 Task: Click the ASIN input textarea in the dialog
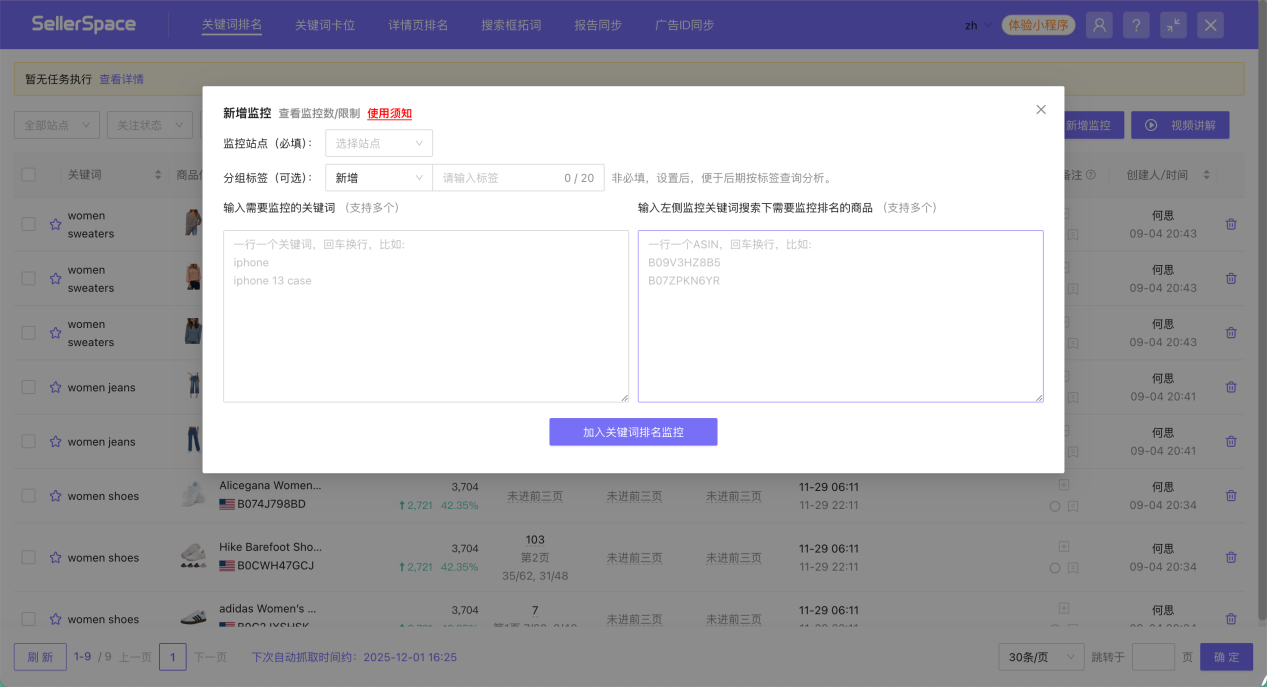(x=840, y=315)
